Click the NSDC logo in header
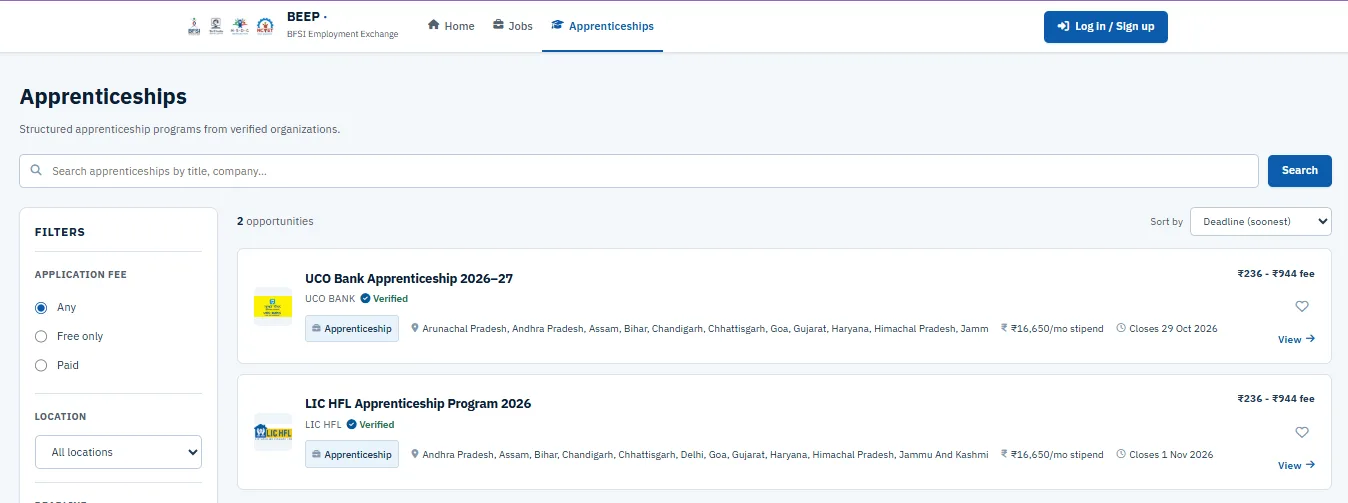 pyautogui.click(x=240, y=27)
